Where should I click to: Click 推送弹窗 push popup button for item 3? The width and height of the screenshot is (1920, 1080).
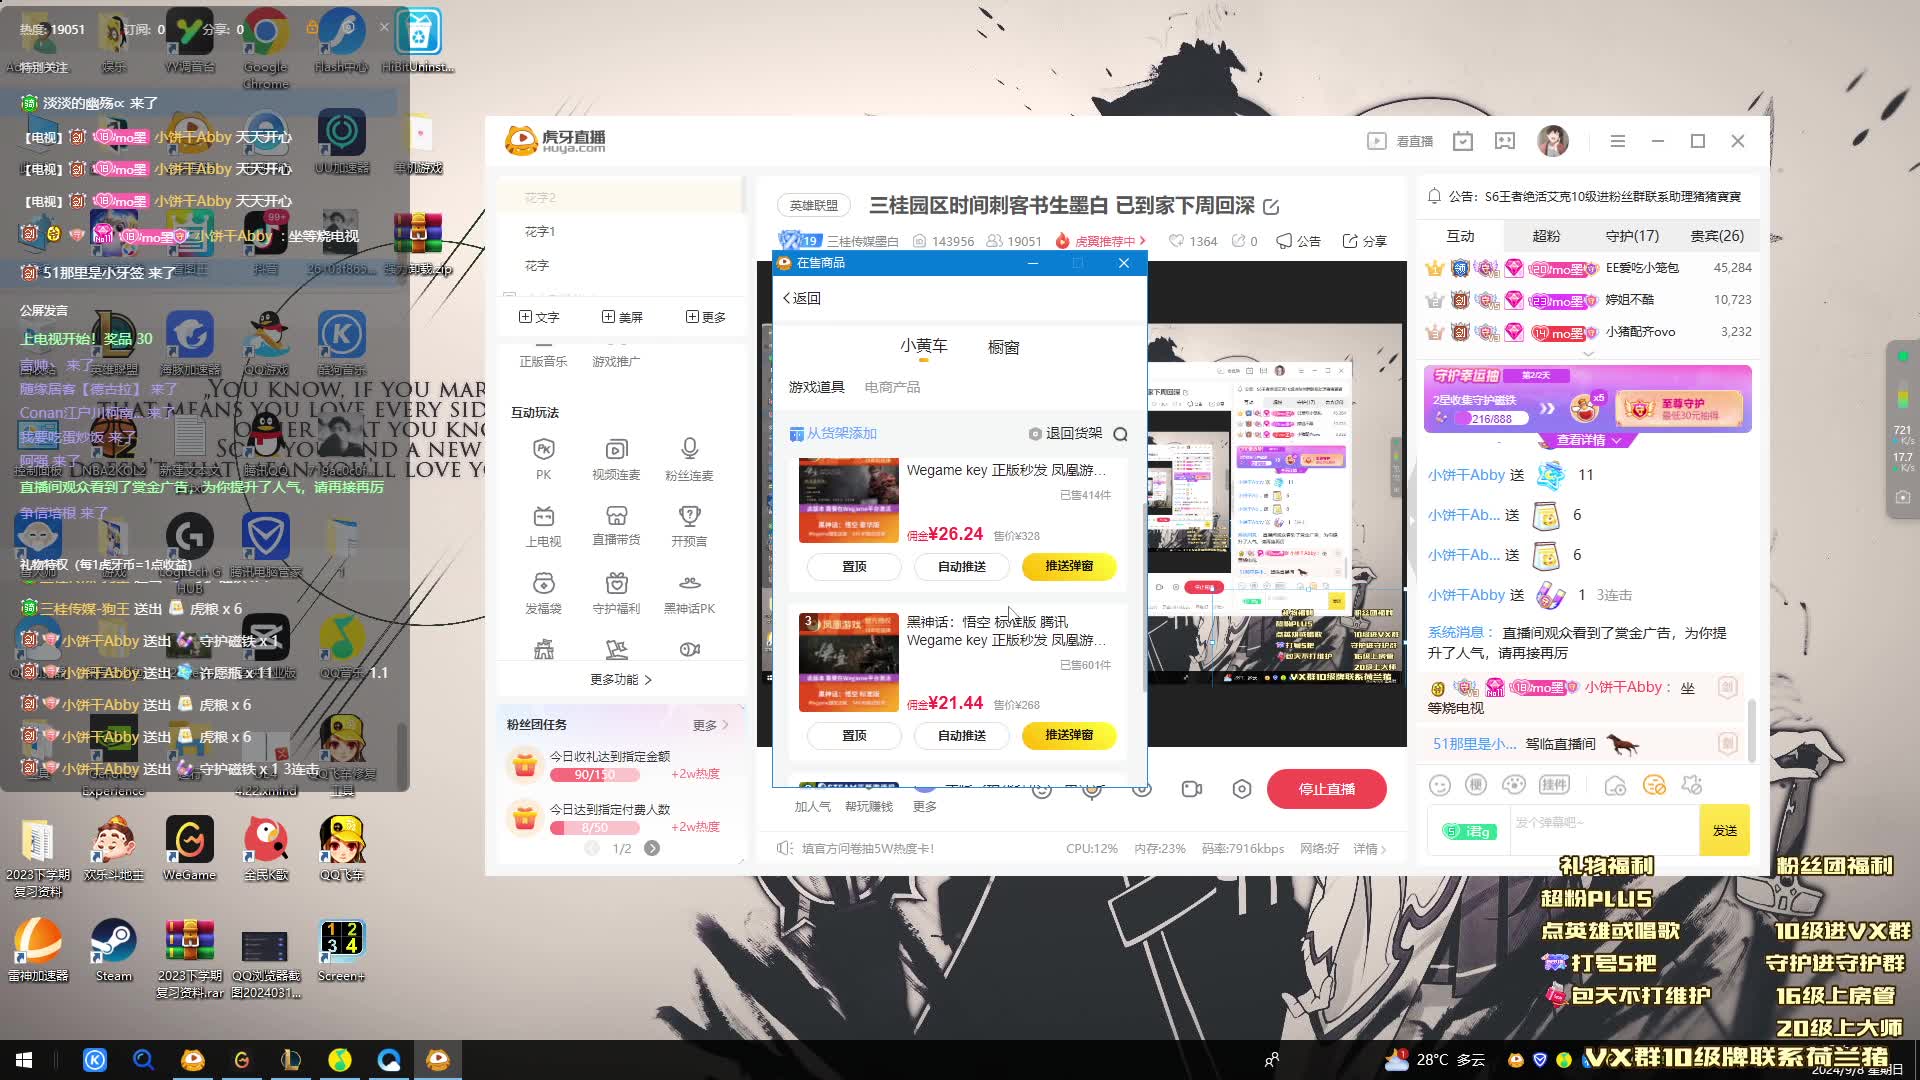(1069, 736)
